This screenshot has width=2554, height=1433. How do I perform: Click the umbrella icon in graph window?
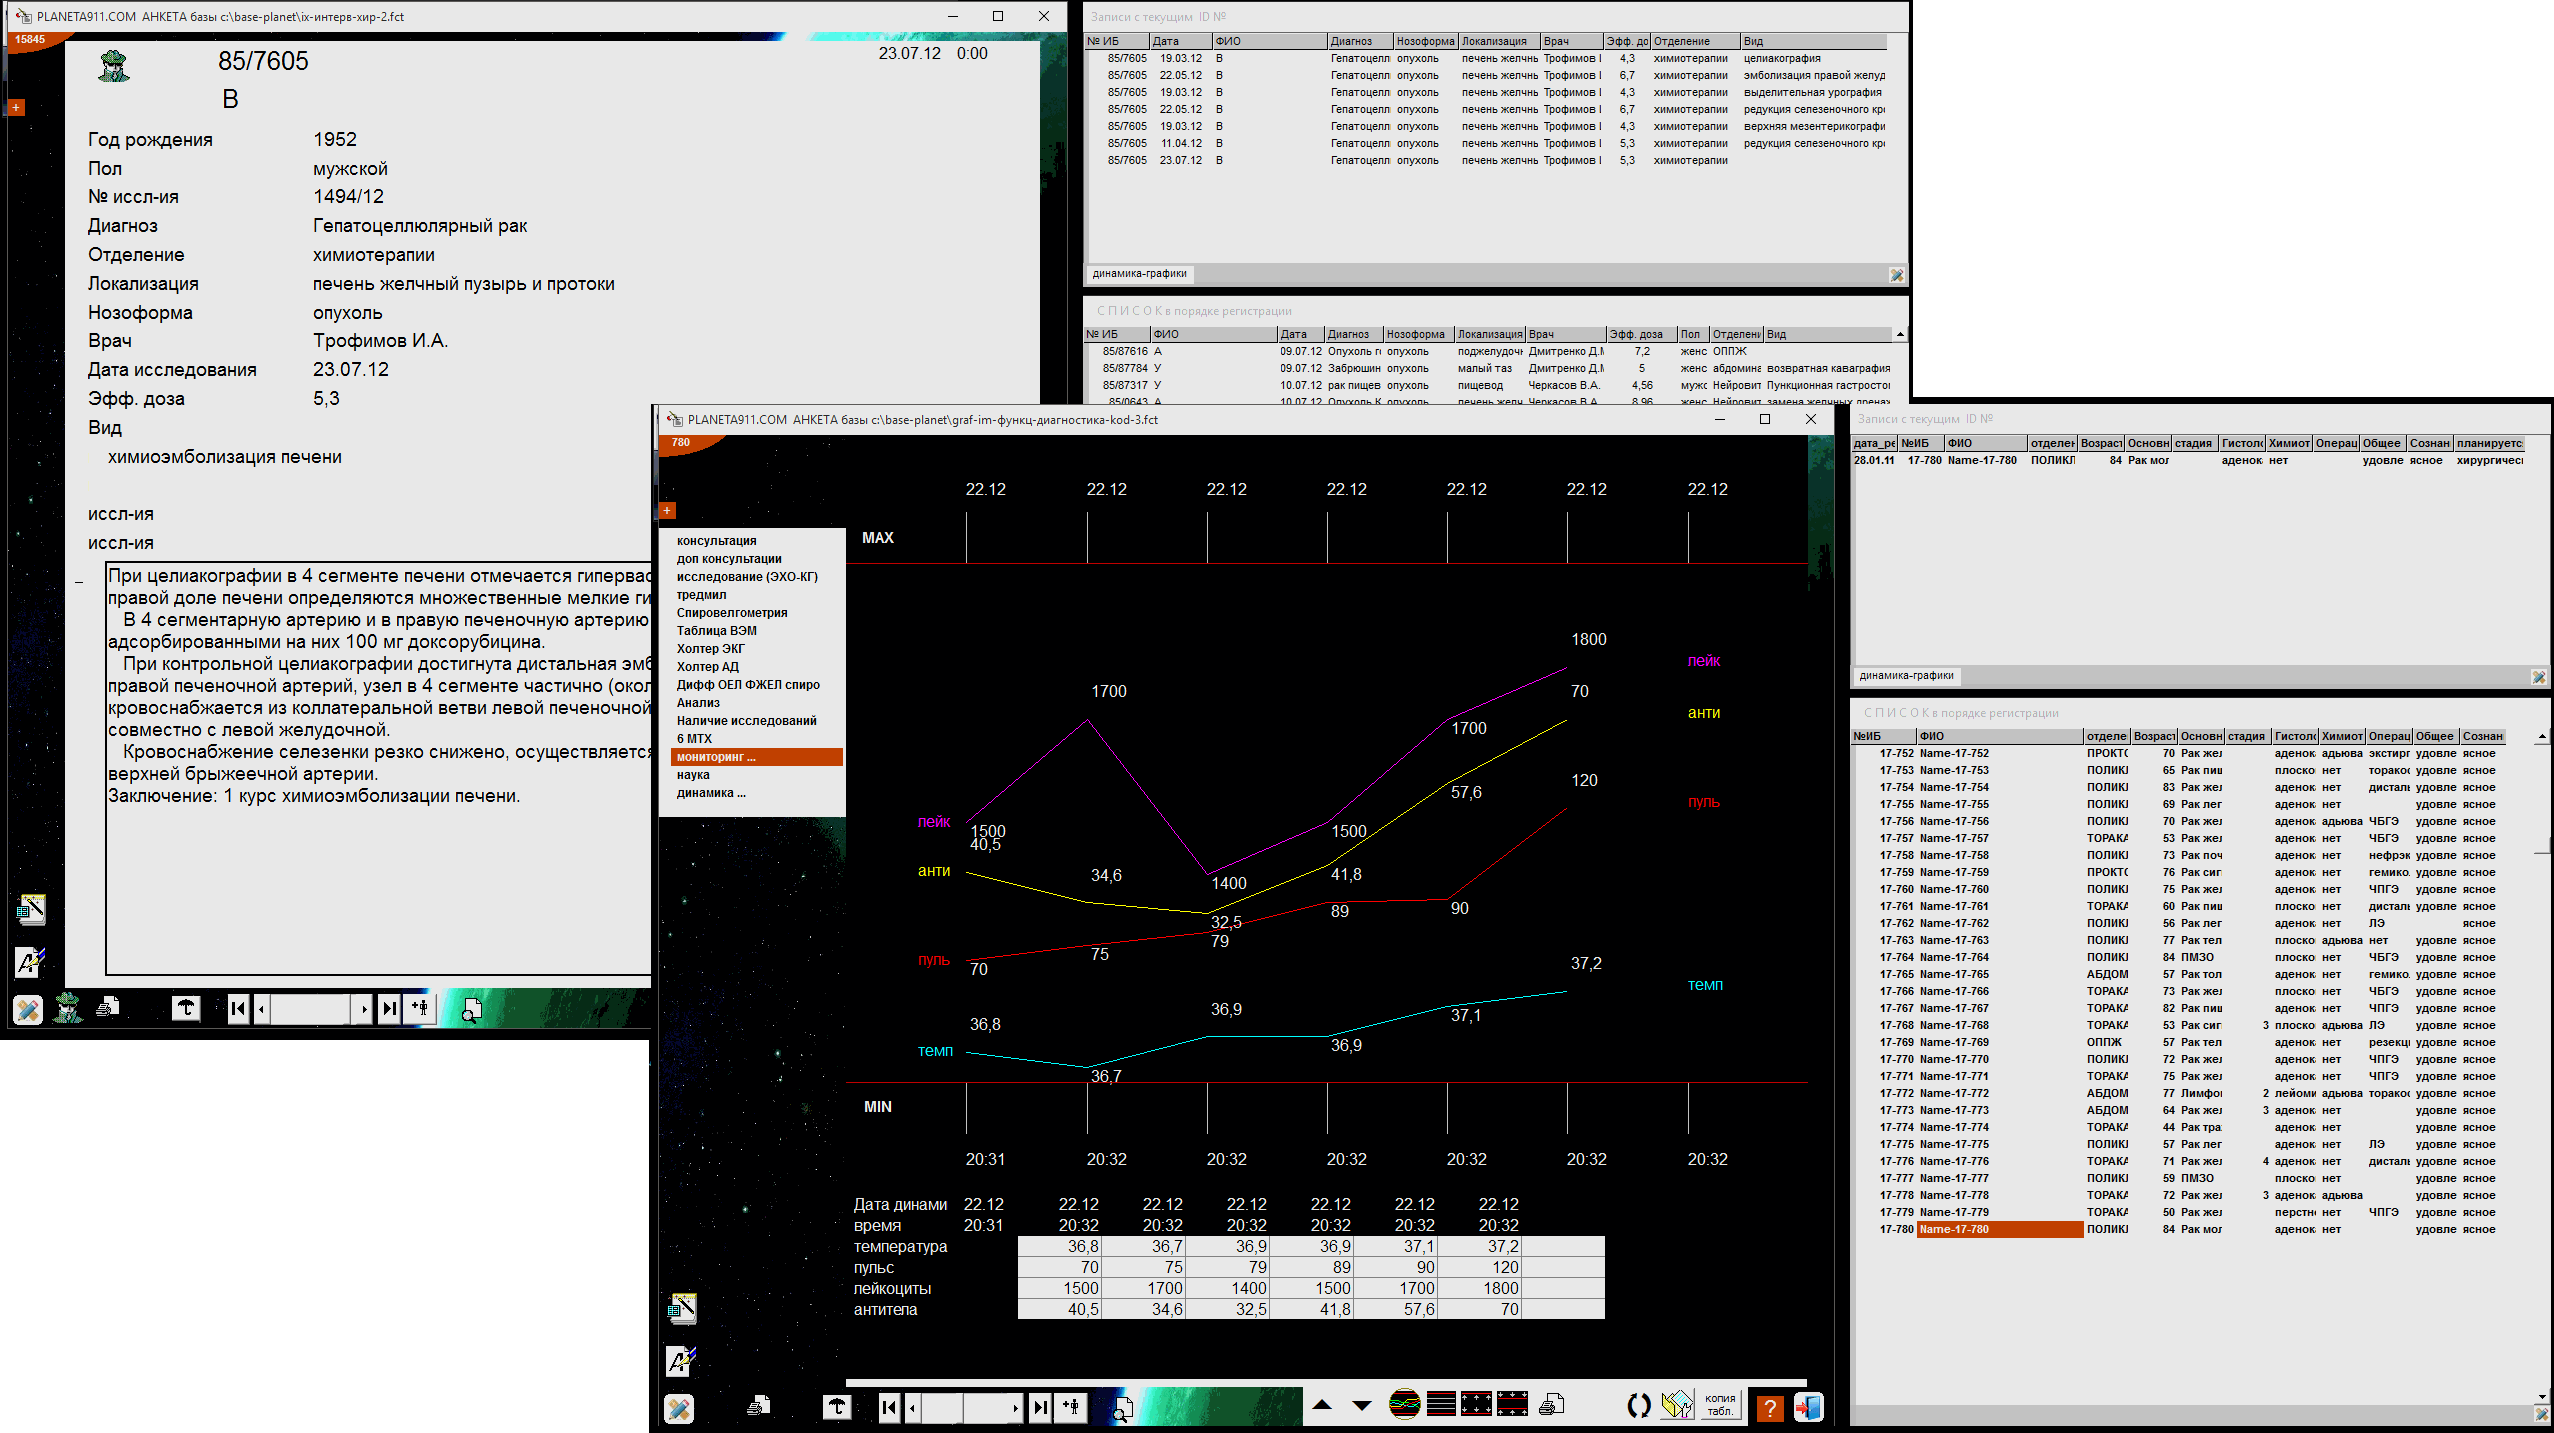coord(837,1407)
